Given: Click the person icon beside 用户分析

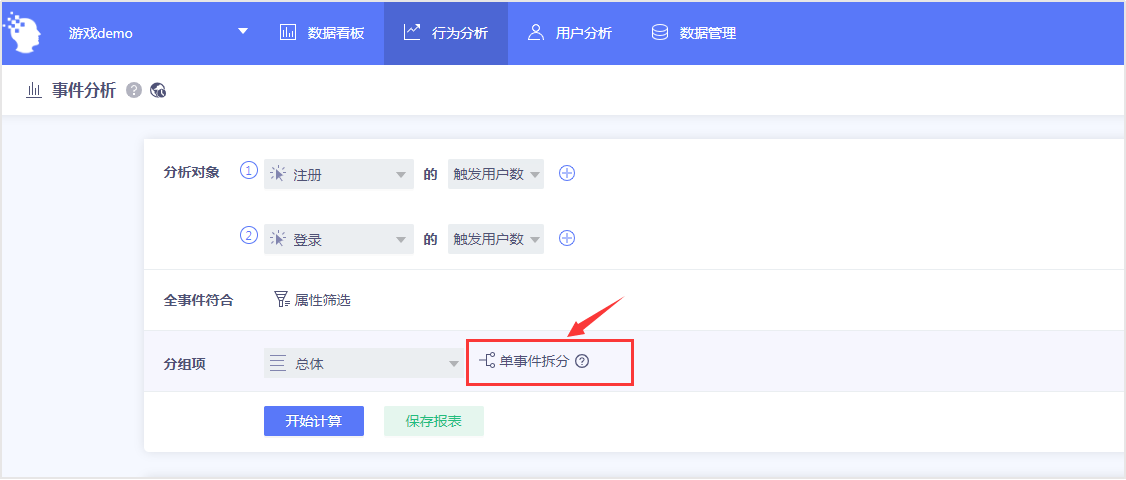Looking at the screenshot, I should pyautogui.click(x=535, y=32).
